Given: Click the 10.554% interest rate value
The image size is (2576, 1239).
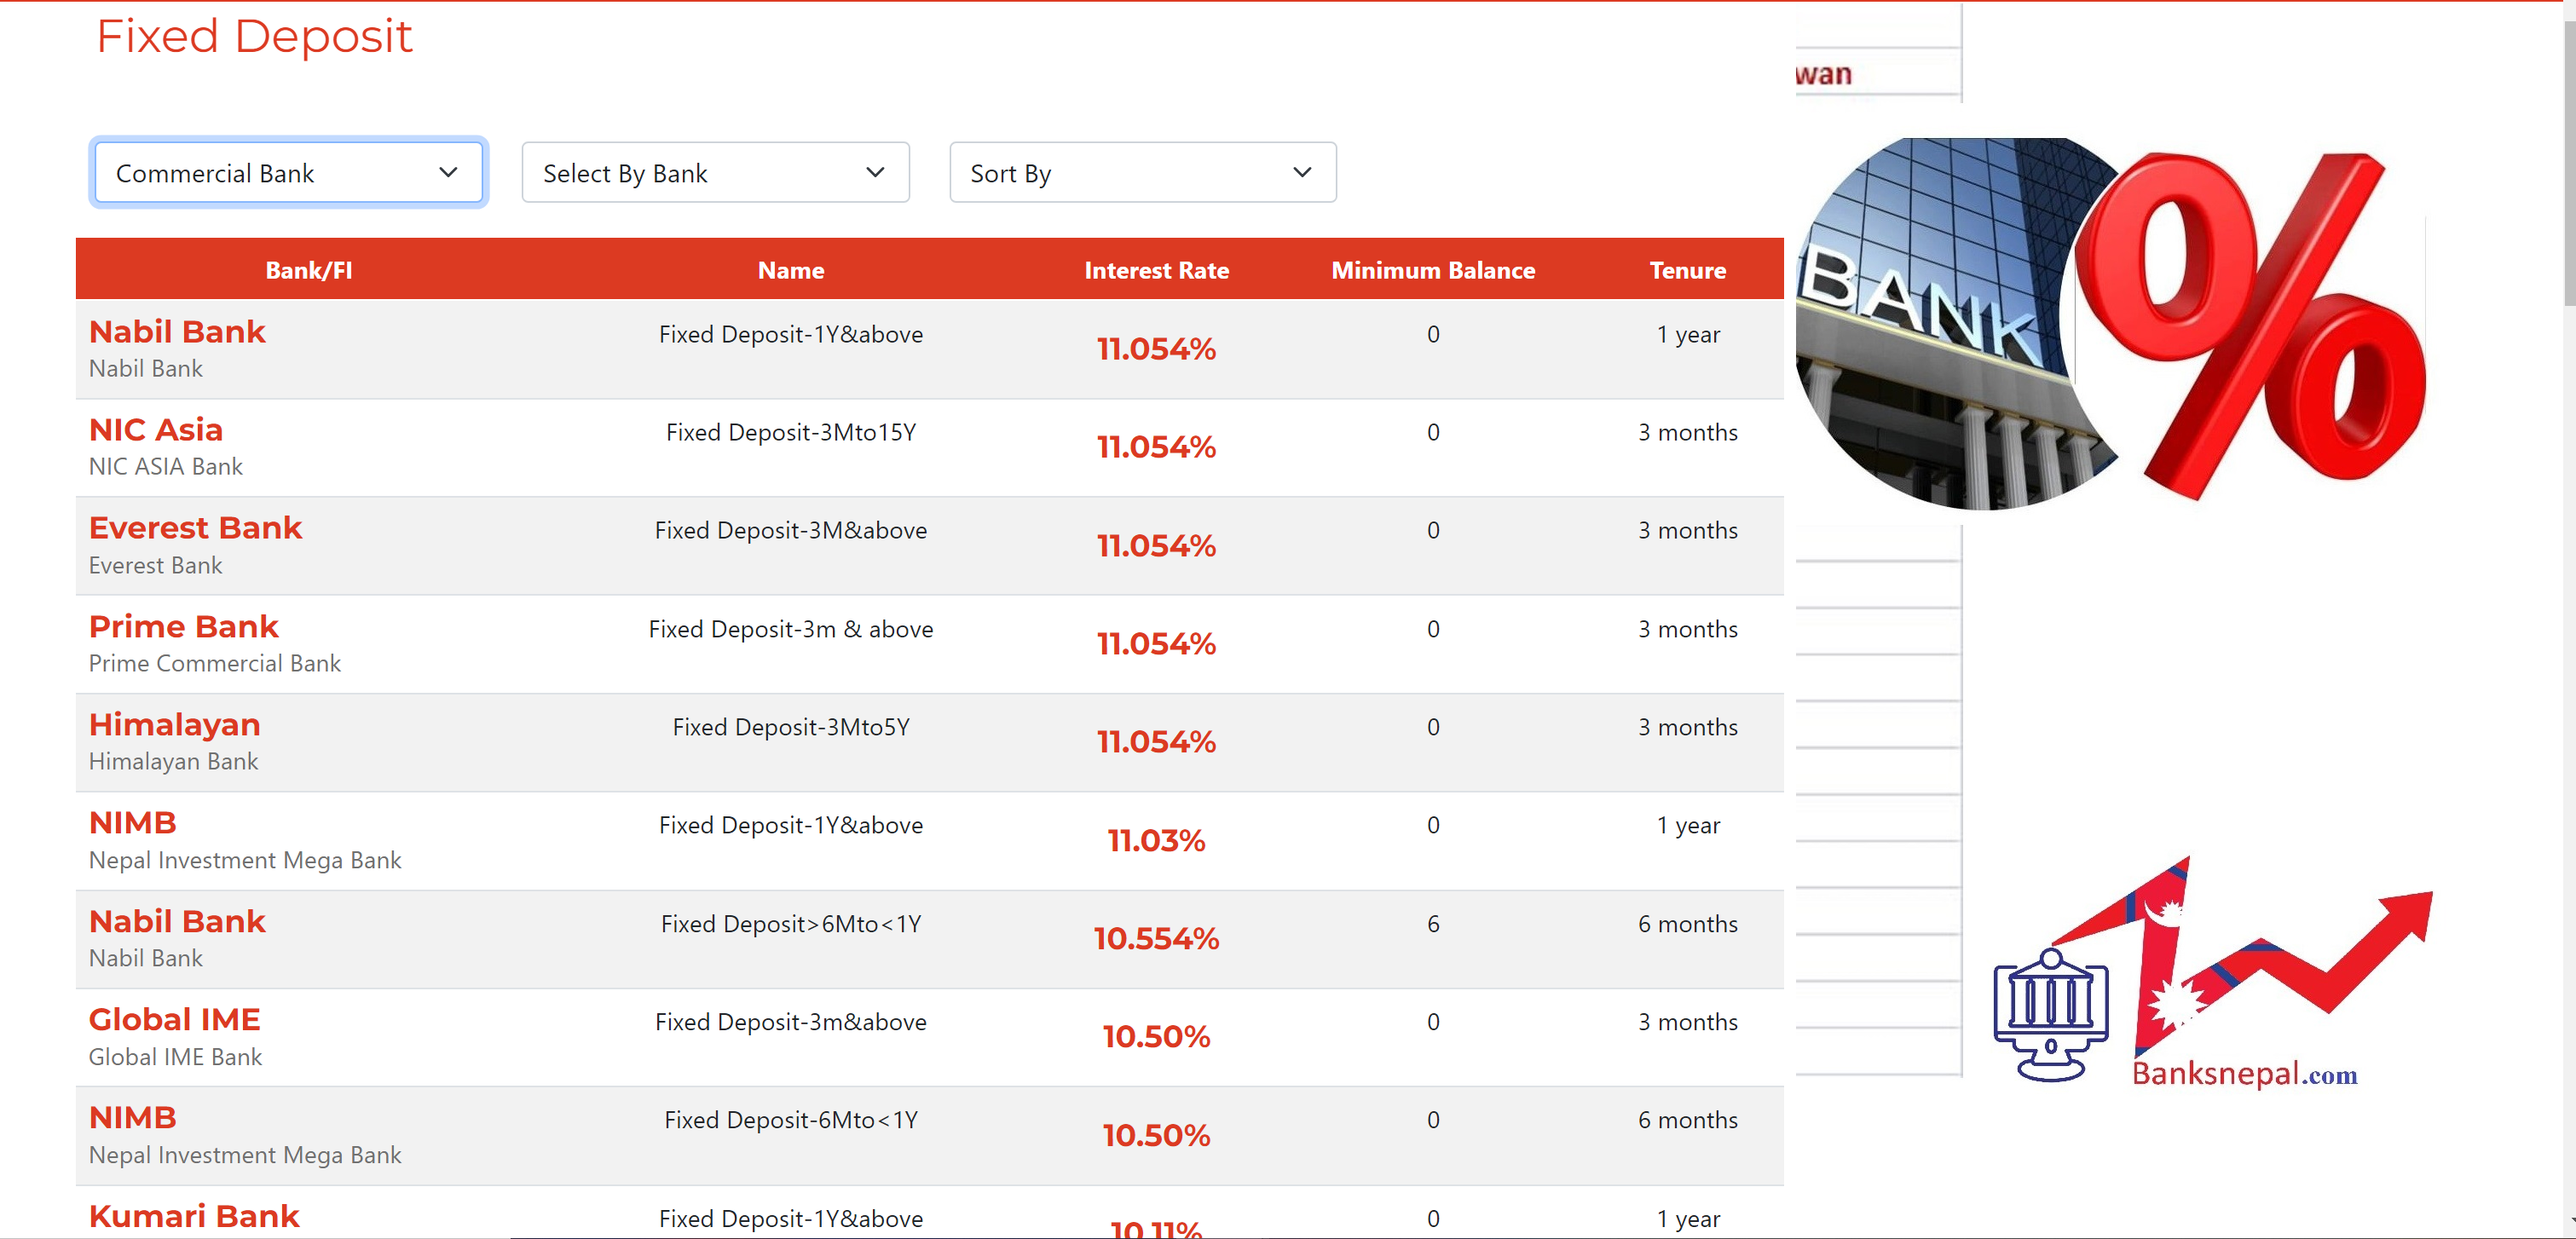Looking at the screenshot, I should coord(1156,938).
